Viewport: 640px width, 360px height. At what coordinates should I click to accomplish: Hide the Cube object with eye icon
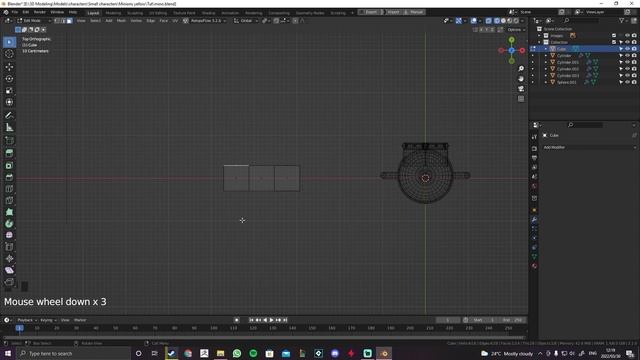(x=627, y=49)
